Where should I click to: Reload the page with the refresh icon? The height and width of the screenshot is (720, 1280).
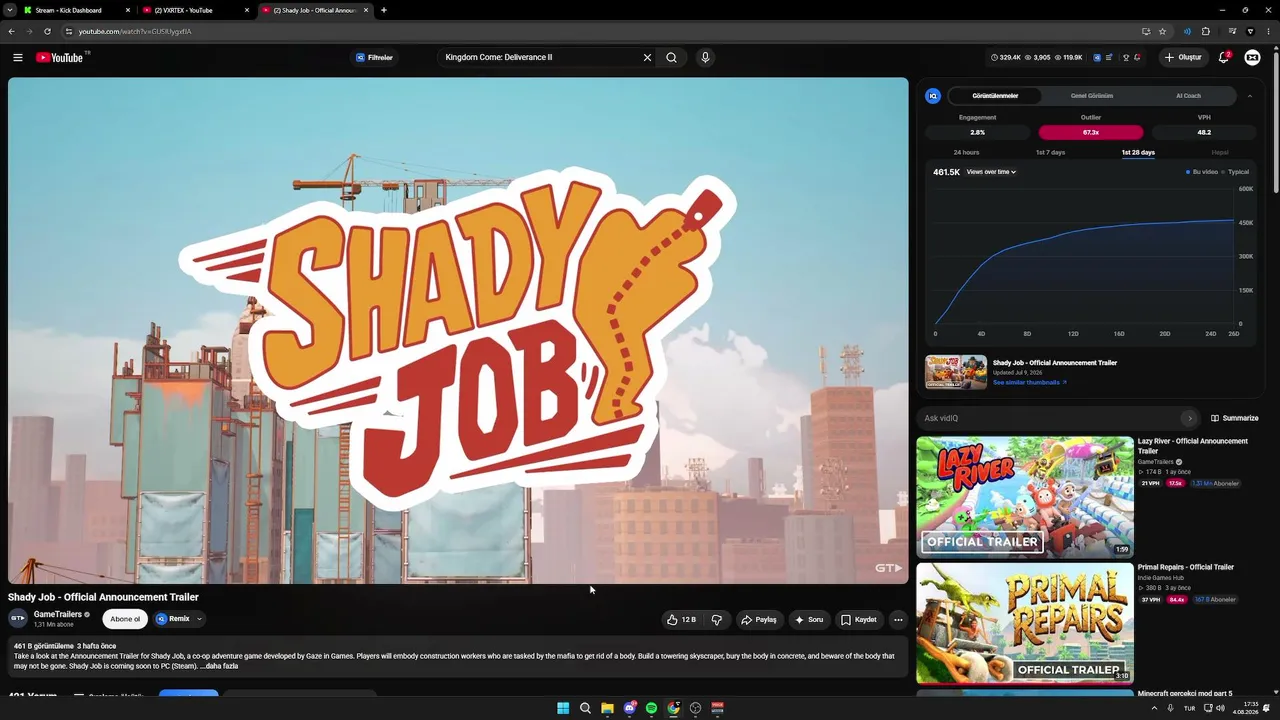(x=47, y=31)
